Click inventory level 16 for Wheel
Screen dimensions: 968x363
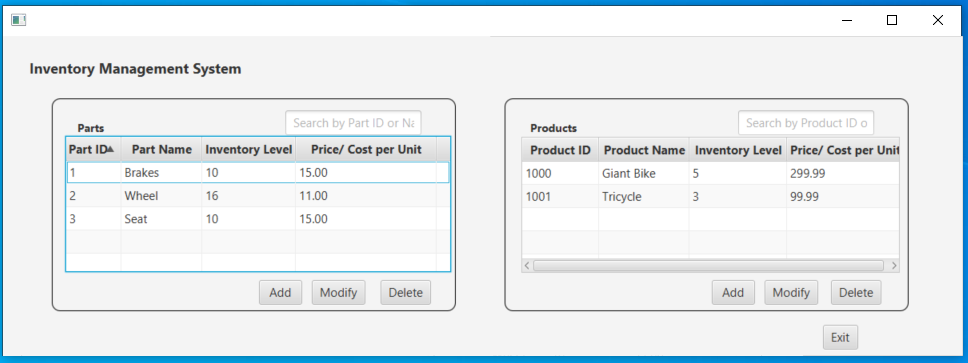(248, 196)
